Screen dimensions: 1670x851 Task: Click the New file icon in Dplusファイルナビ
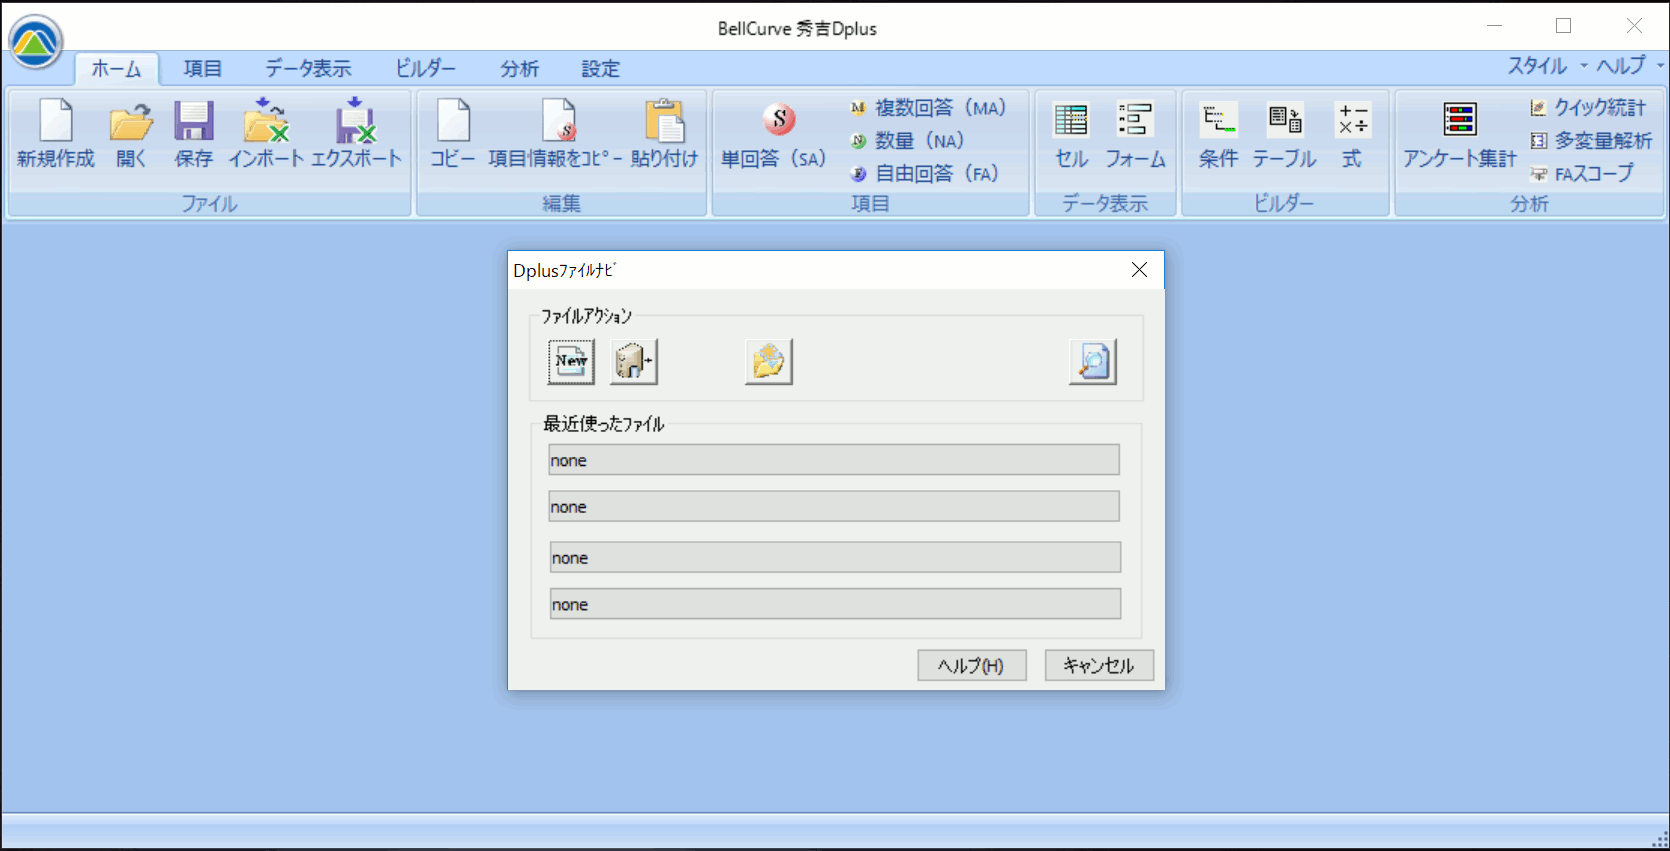click(571, 361)
